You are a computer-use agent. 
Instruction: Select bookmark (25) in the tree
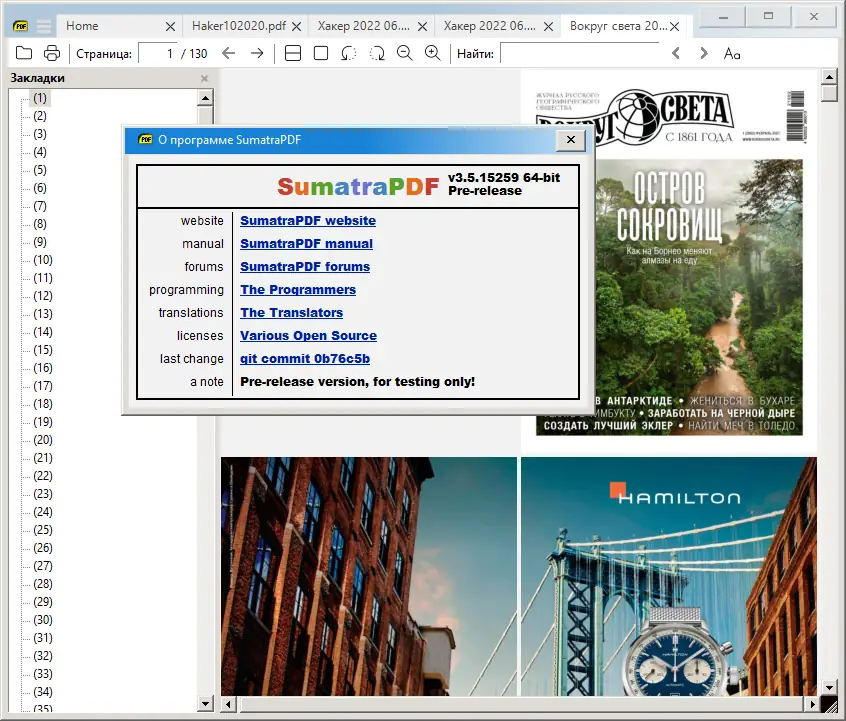[43, 530]
